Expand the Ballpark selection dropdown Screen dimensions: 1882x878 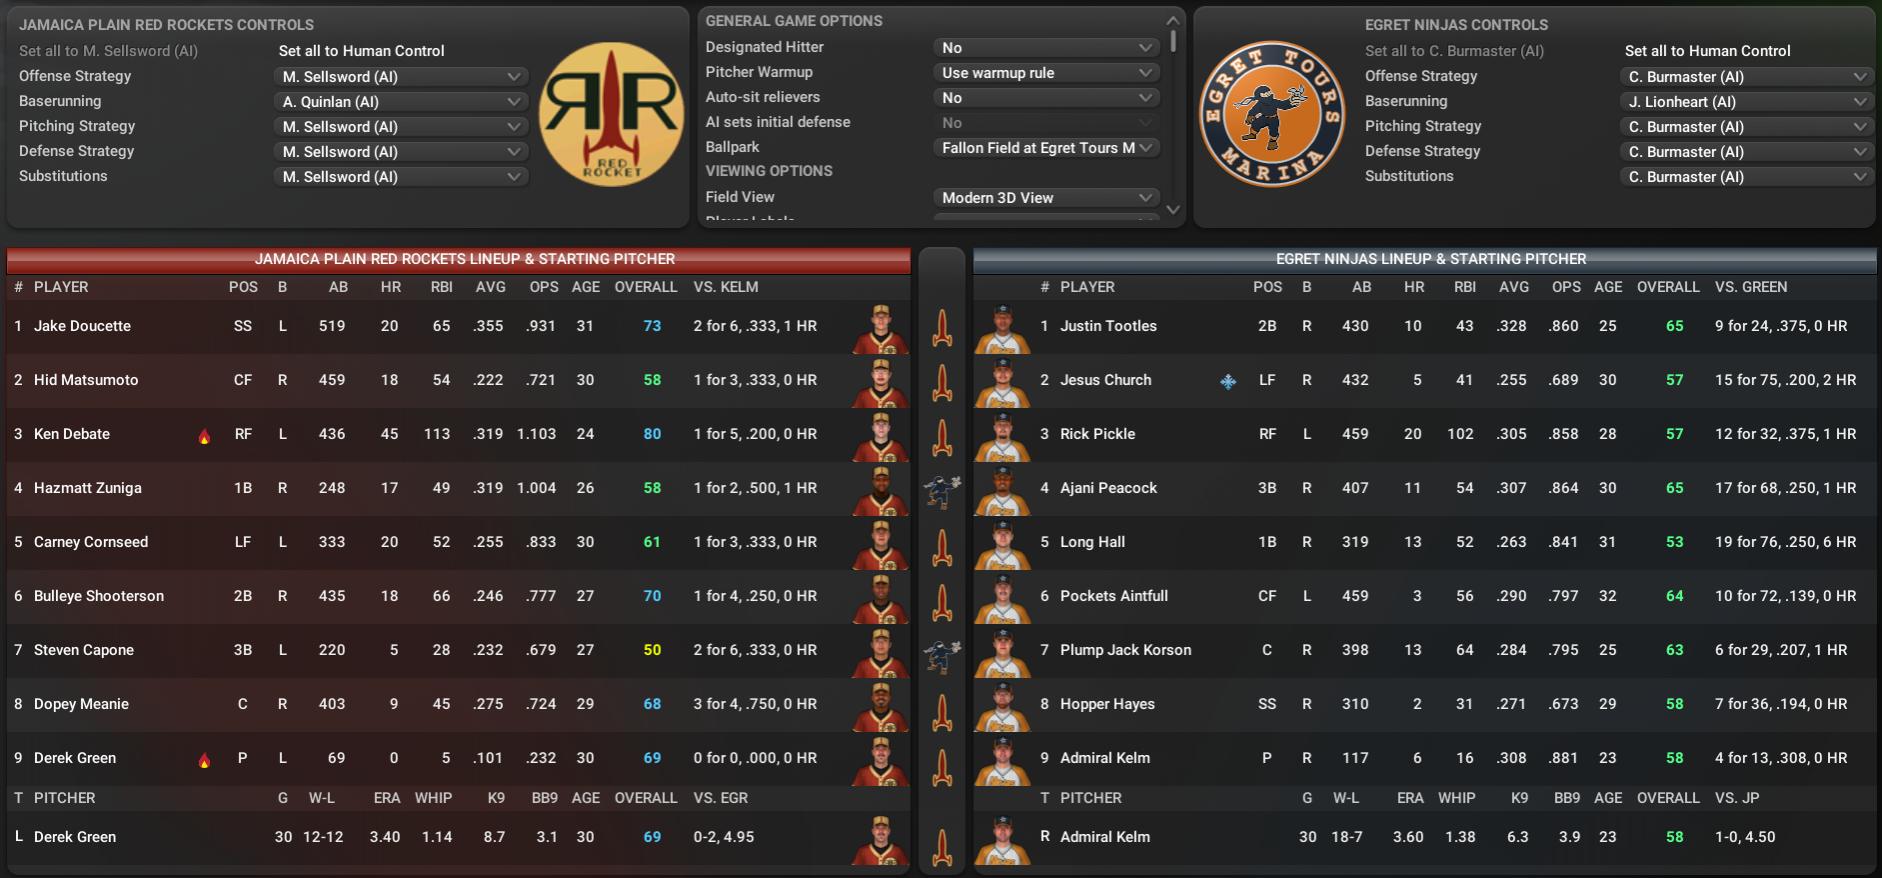pyautogui.click(x=1046, y=148)
